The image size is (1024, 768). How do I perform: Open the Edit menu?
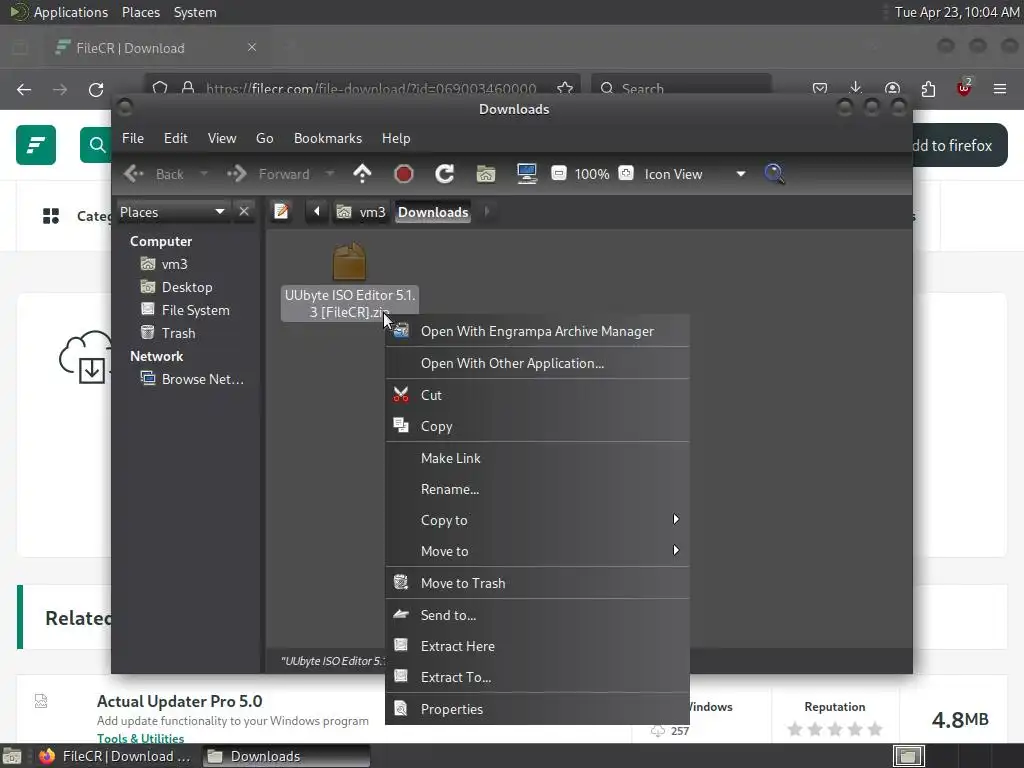pyautogui.click(x=176, y=138)
